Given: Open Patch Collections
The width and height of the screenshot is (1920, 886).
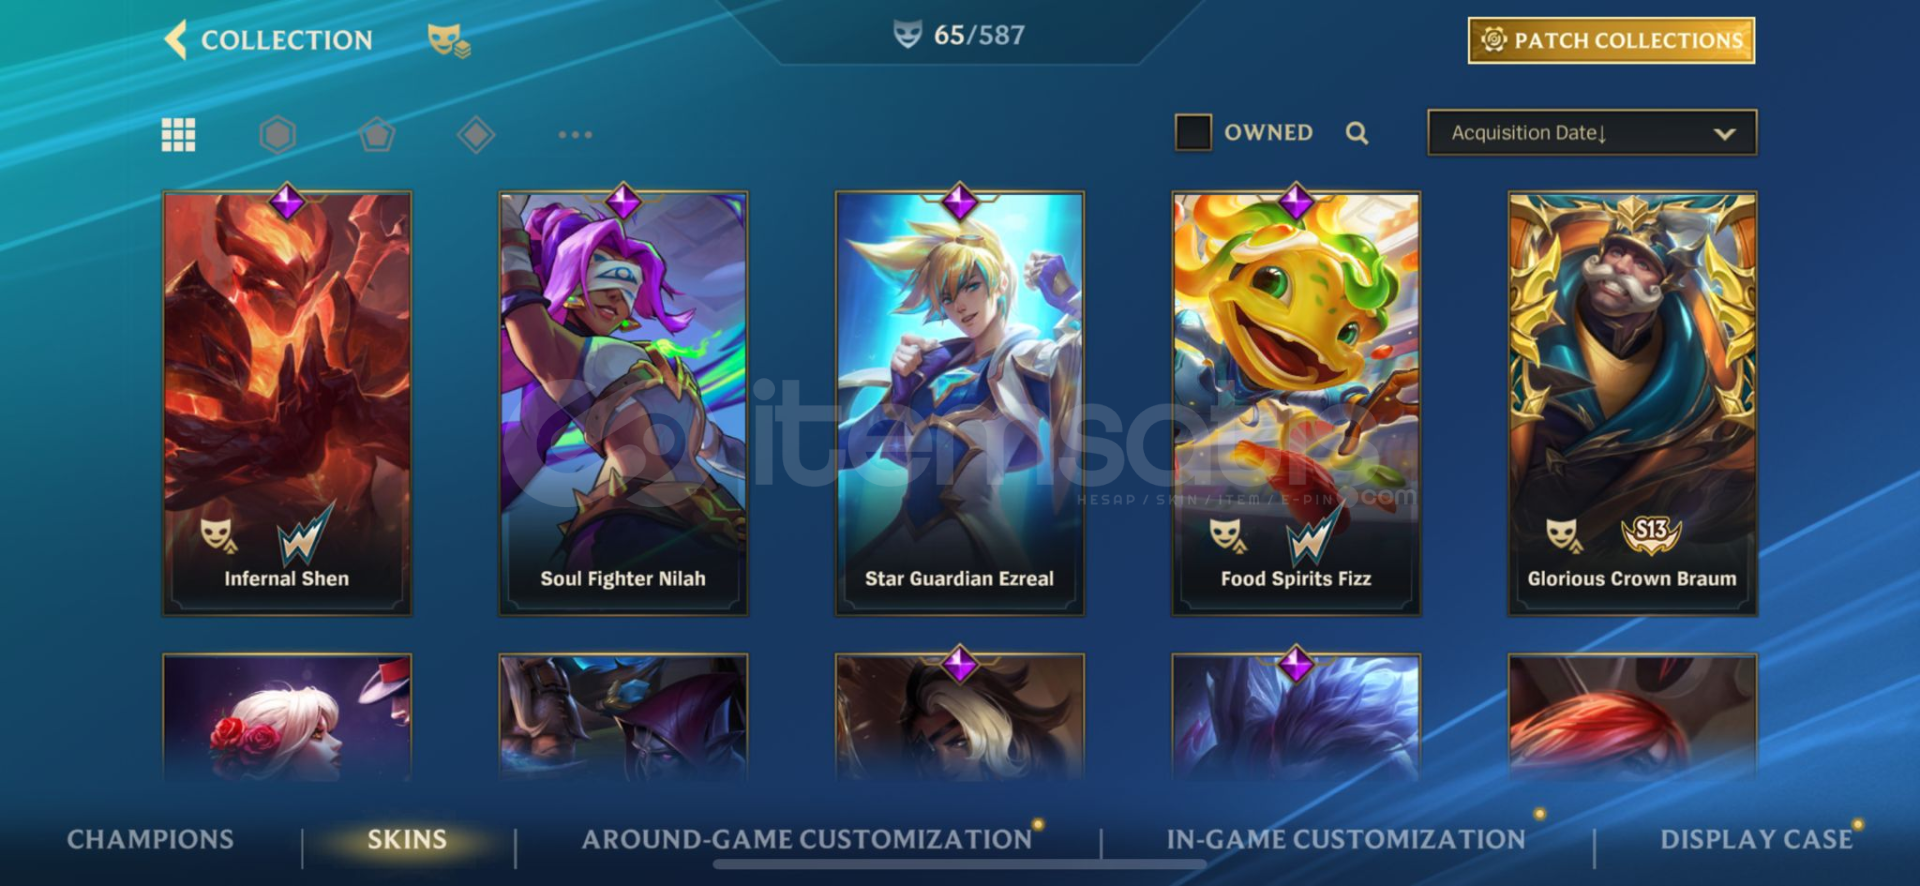Looking at the screenshot, I should point(1611,40).
